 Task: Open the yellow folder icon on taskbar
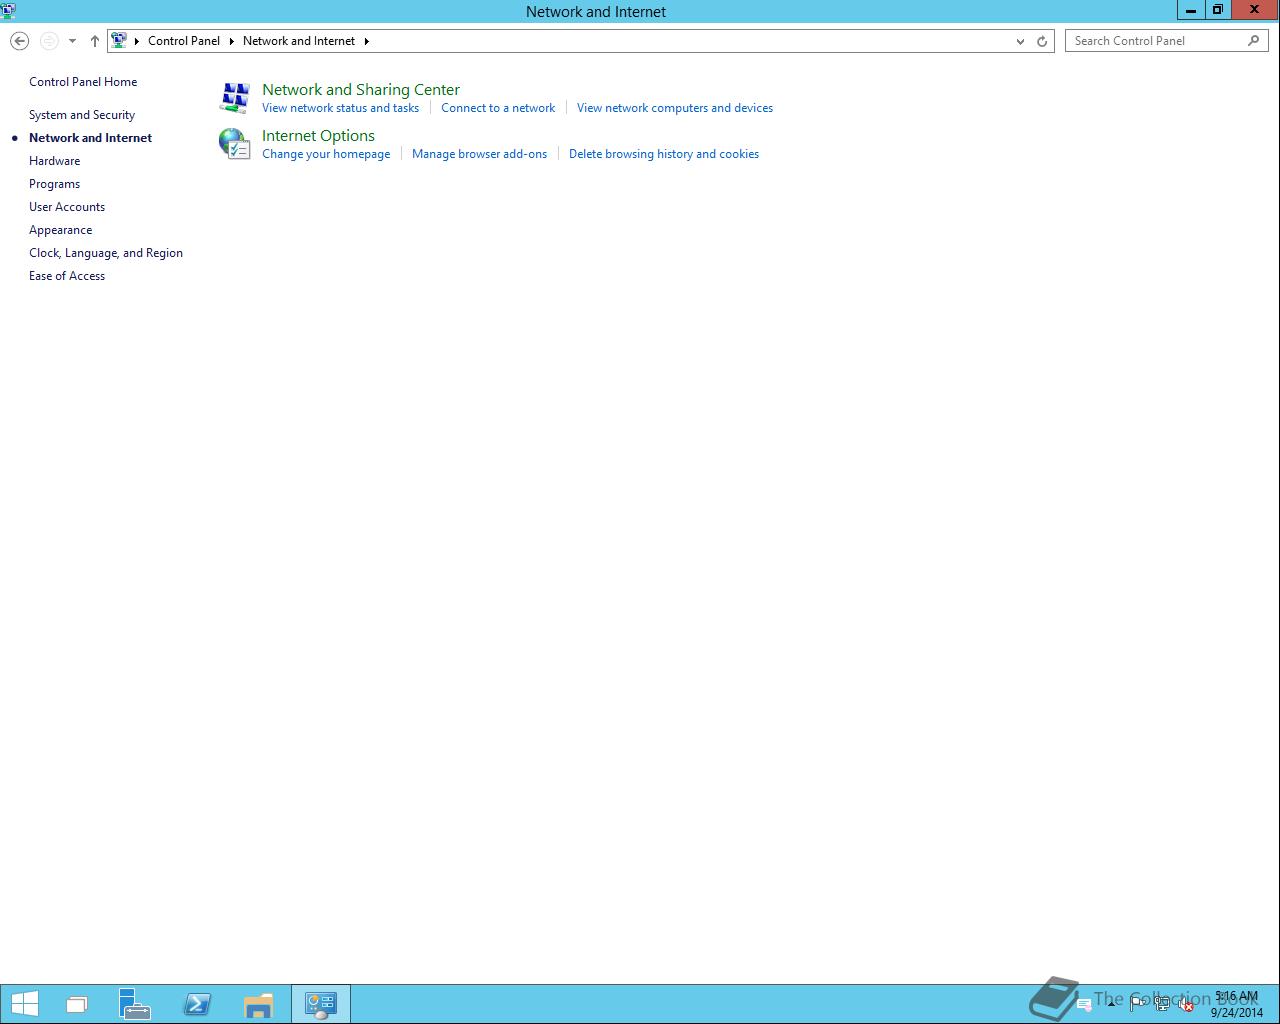tap(258, 1004)
